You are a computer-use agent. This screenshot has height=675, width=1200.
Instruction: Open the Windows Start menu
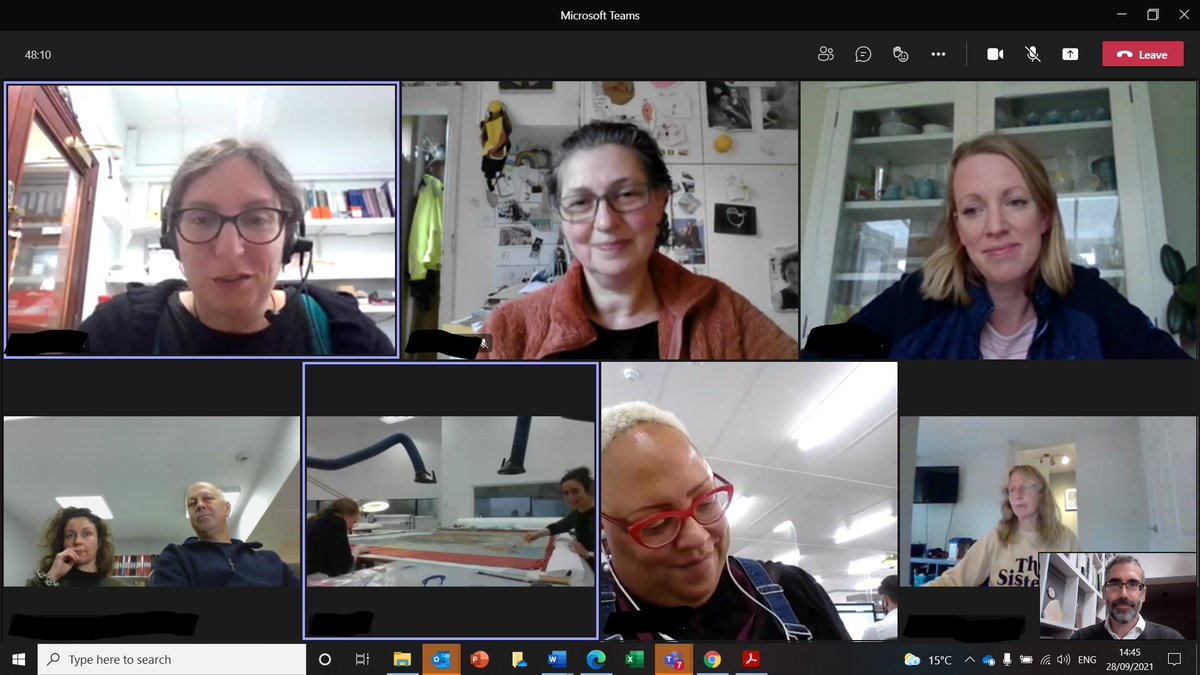[x=19, y=659]
